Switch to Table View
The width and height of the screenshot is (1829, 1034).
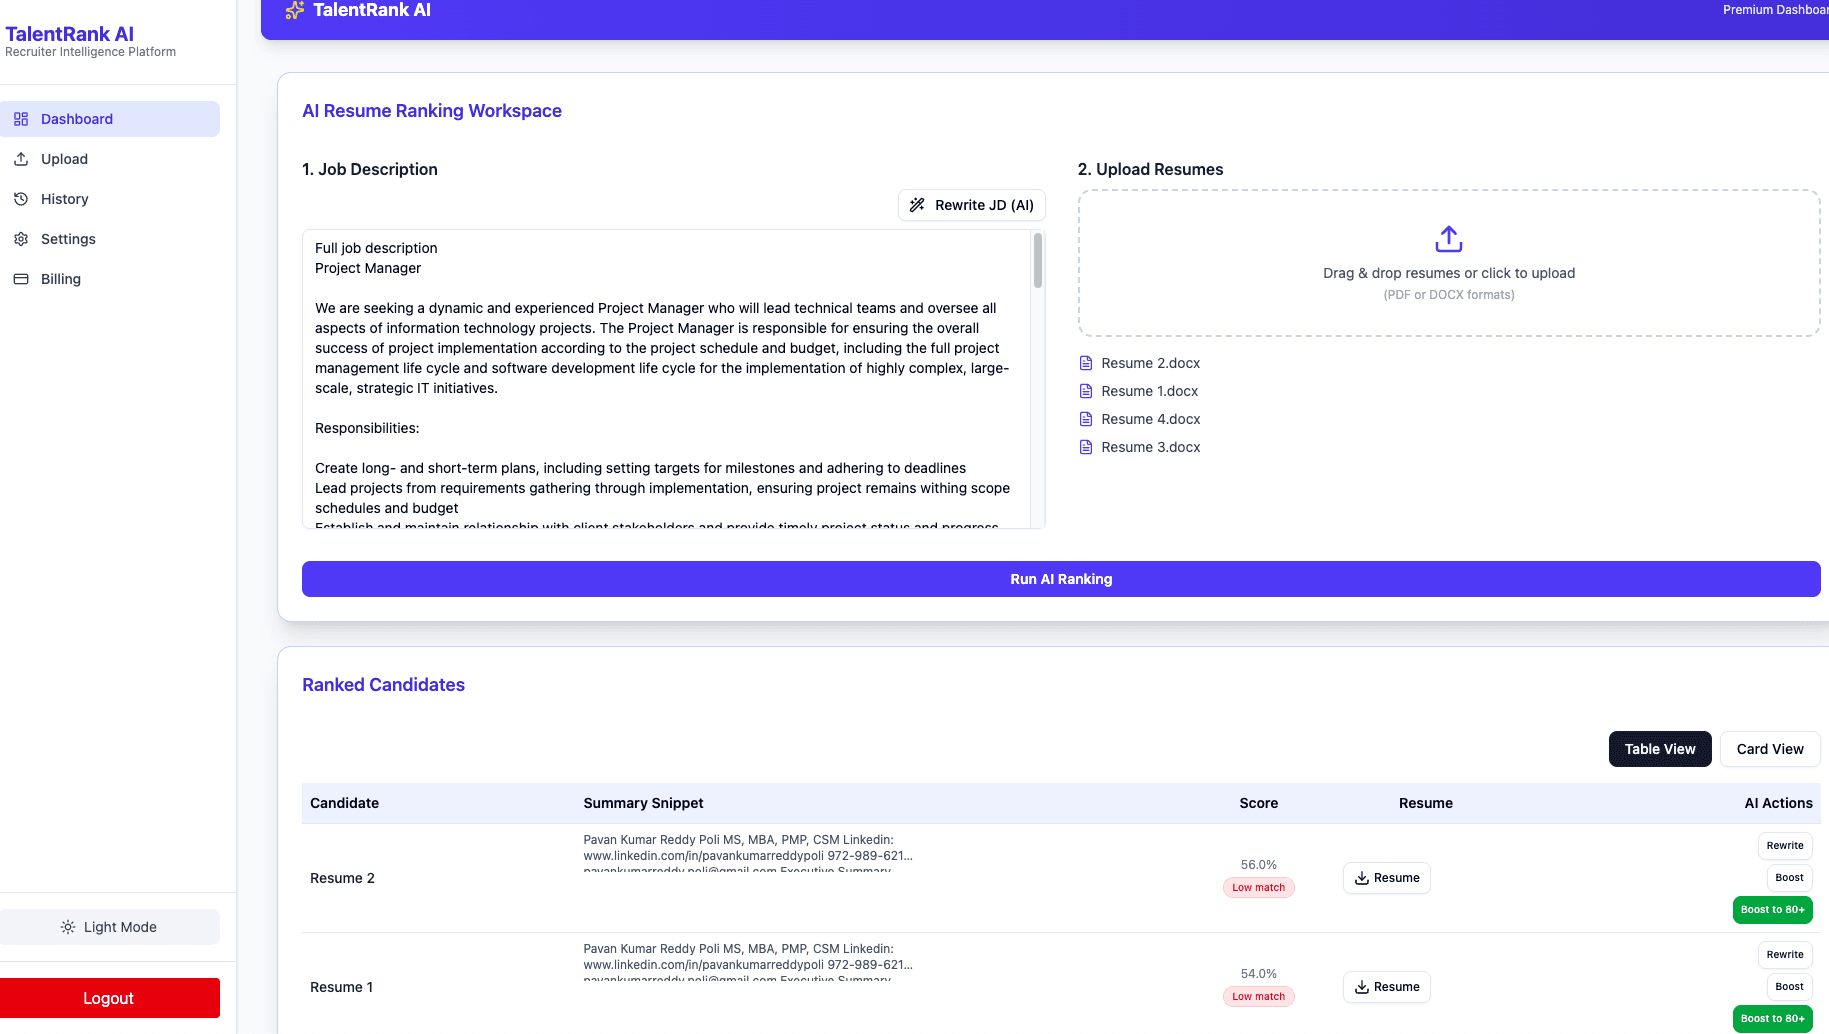tap(1659, 748)
